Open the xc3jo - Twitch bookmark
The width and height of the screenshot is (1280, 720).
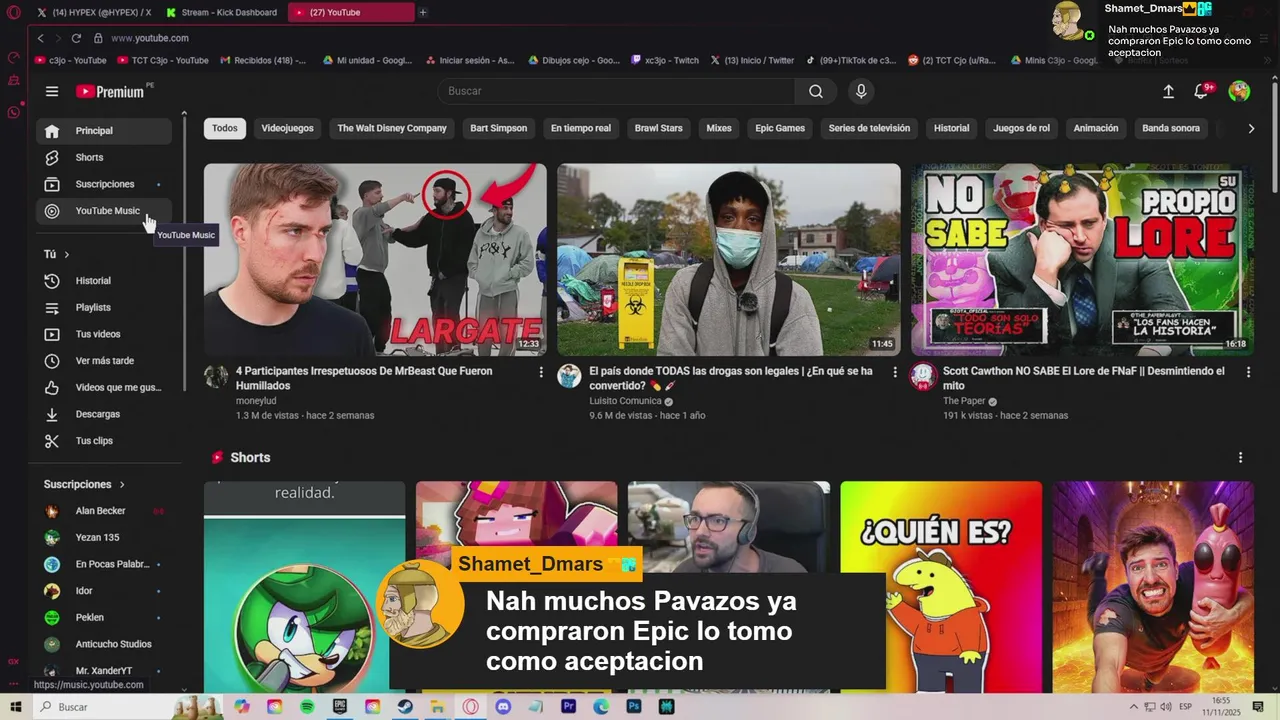(x=665, y=60)
